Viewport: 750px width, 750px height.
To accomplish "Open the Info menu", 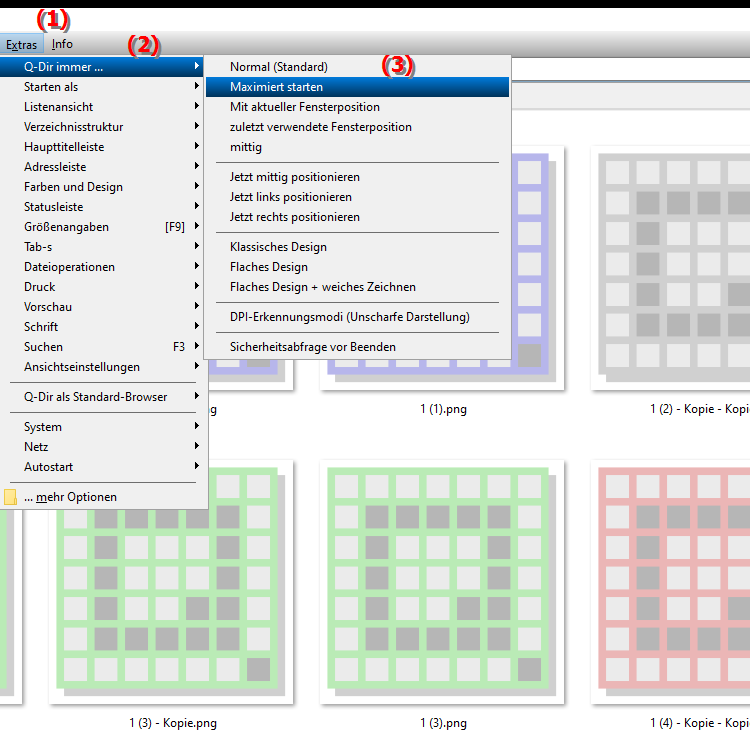I will click(62, 44).
